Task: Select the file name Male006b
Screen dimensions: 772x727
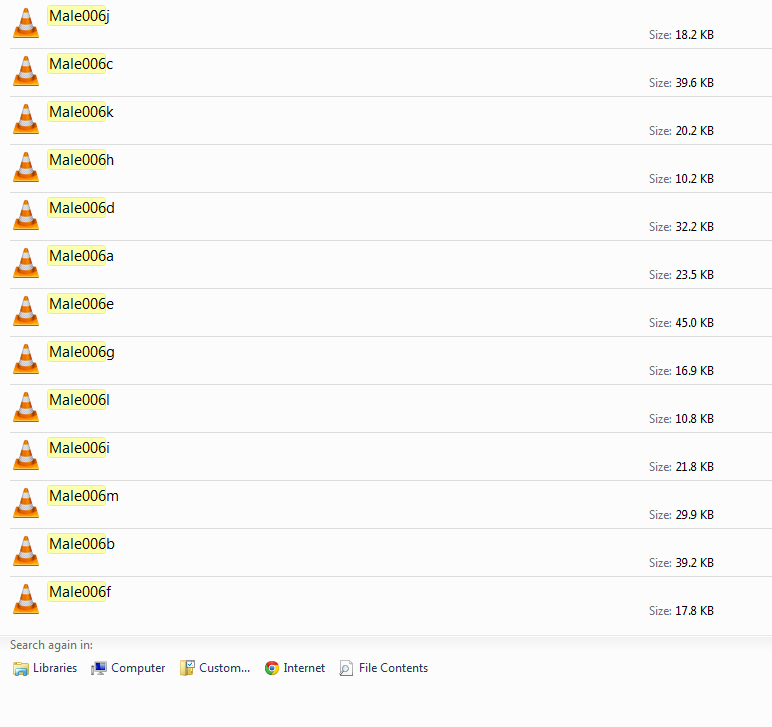Action: point(82,544)
